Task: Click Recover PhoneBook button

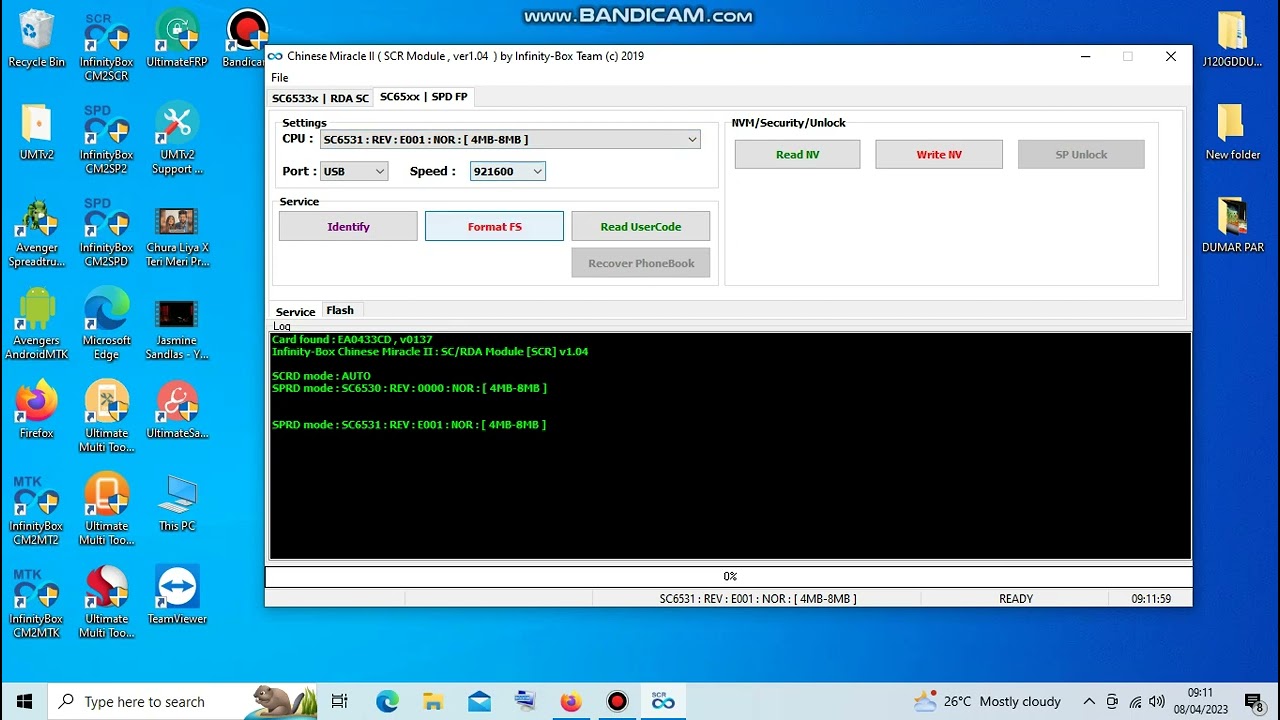Action: coord(641,263)
